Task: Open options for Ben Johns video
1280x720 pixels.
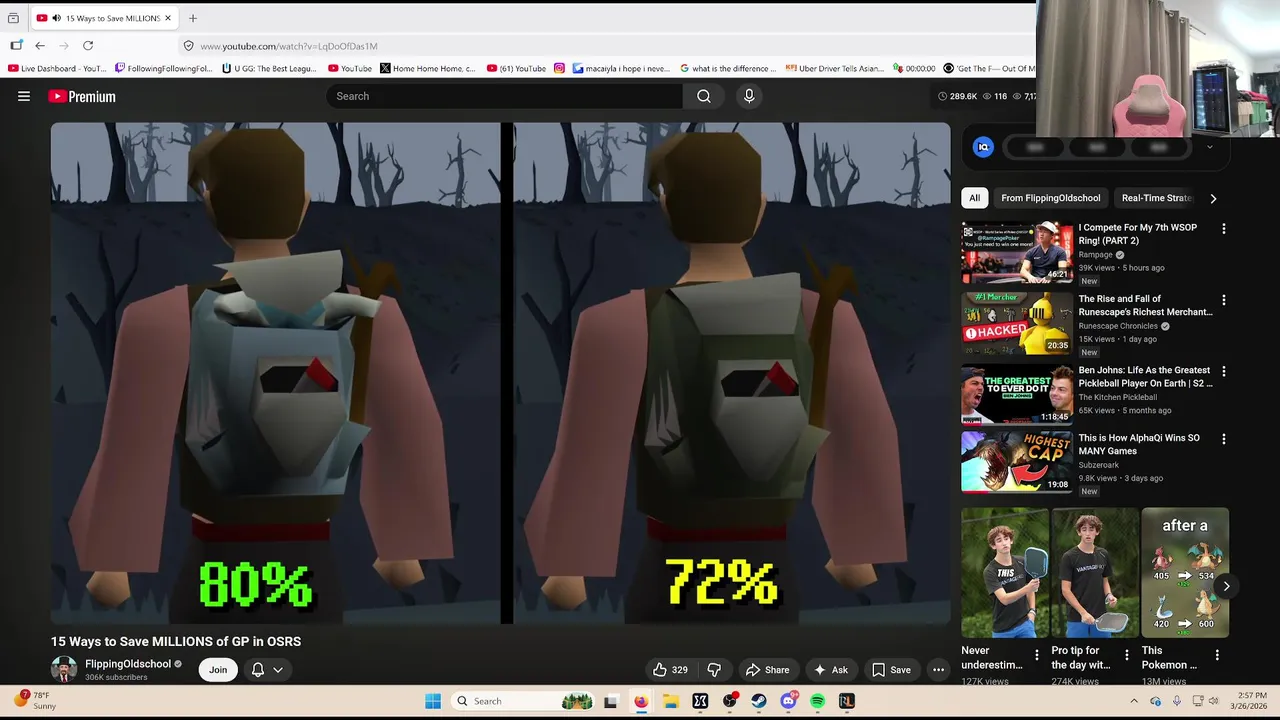Action: [x=1223, y=371]
